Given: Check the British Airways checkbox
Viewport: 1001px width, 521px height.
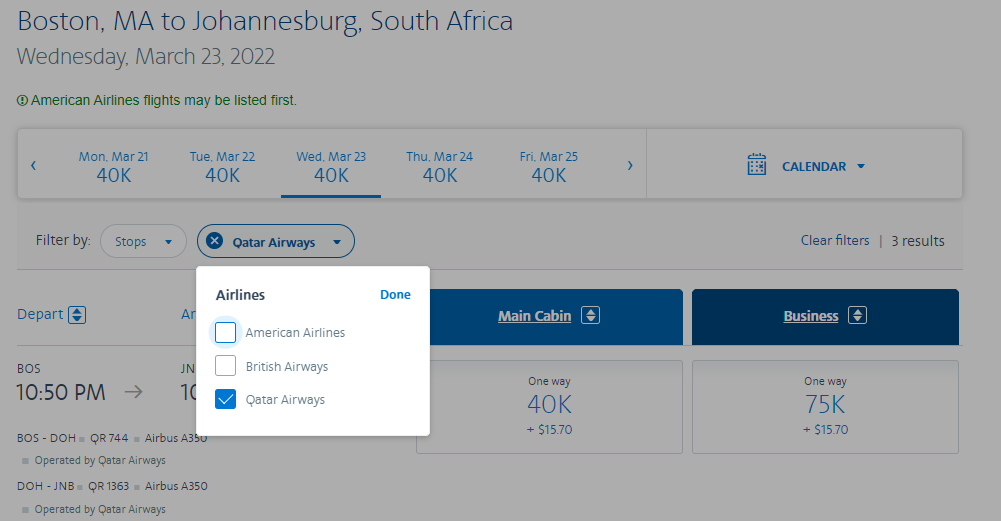Looking at the screenshot, I should 225,366.
